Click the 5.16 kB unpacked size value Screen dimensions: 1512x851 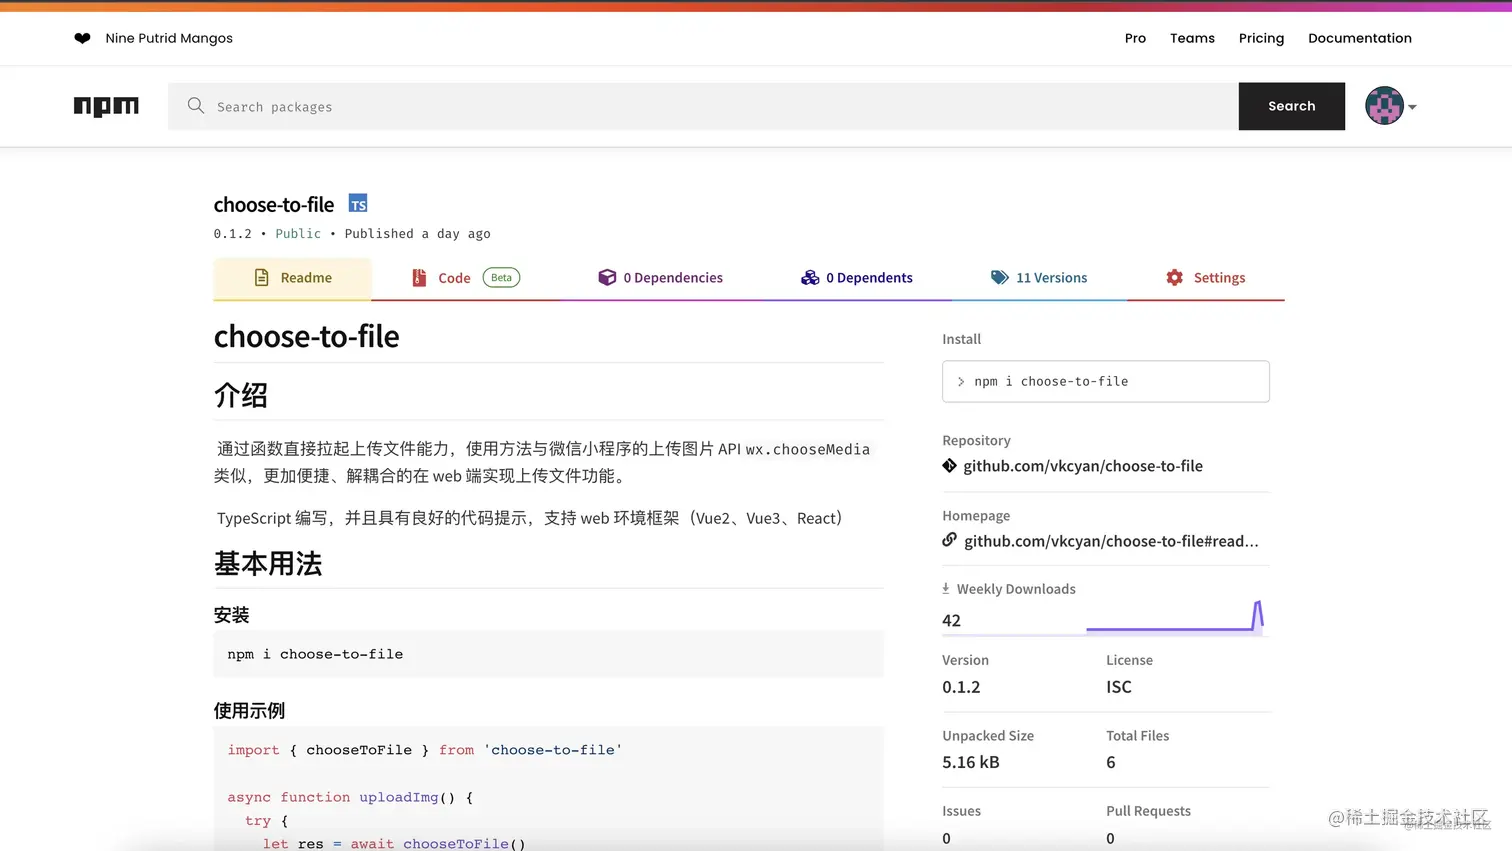point(971,762)
